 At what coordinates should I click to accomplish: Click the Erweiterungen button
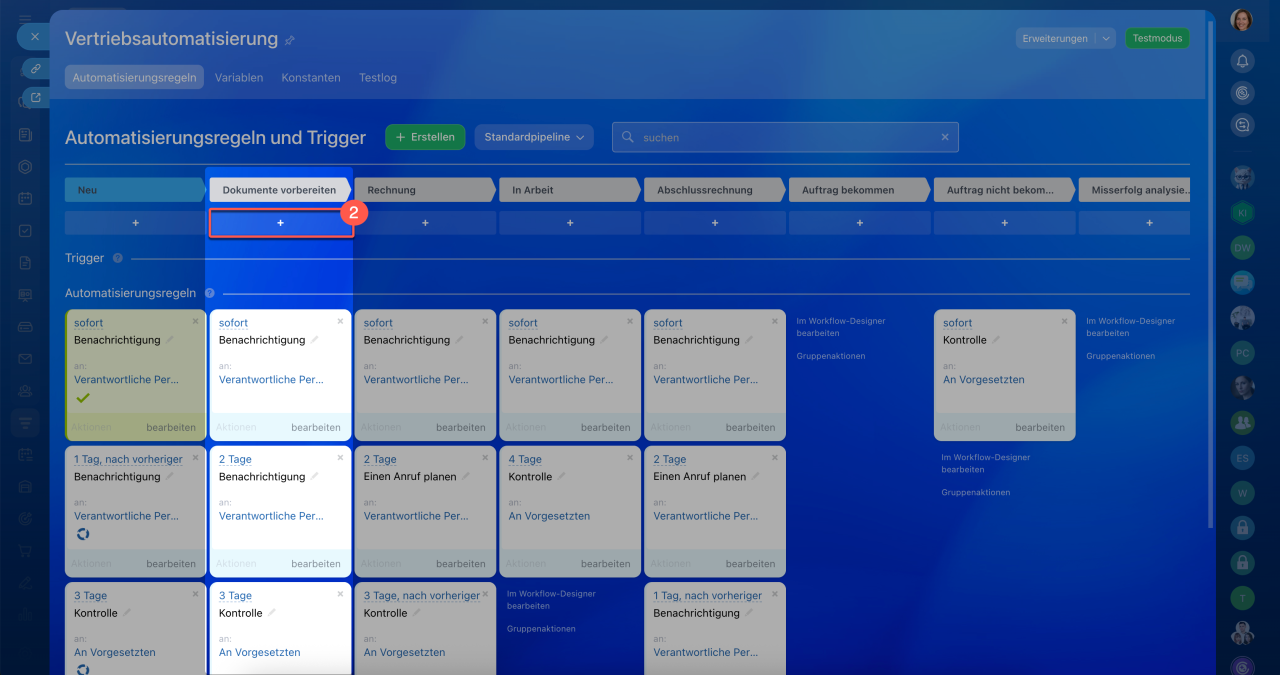tap(1055, 38)
